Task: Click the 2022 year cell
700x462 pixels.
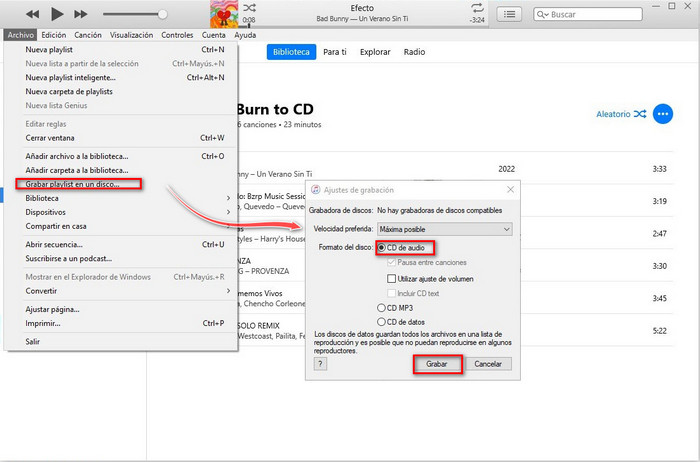Action: 506,169
